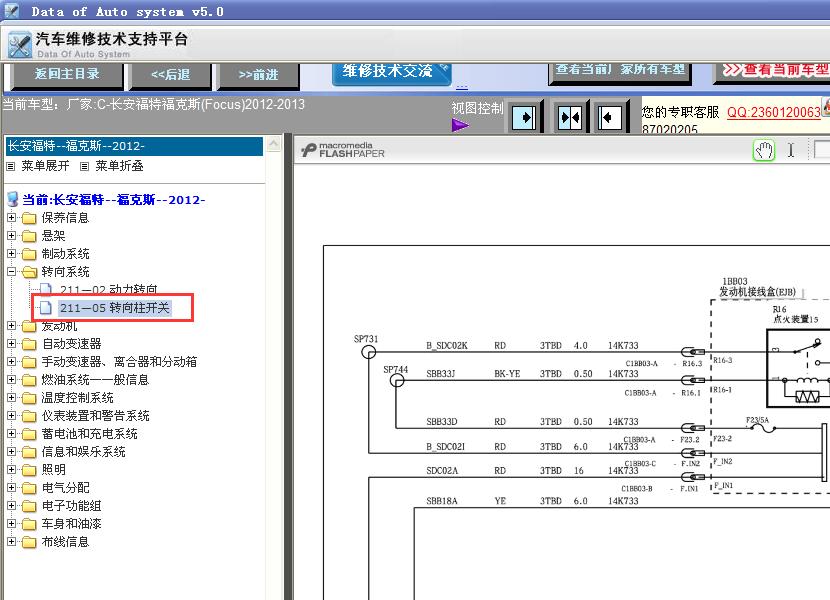Click the SP744 splice node in diagram

point(397,380)
